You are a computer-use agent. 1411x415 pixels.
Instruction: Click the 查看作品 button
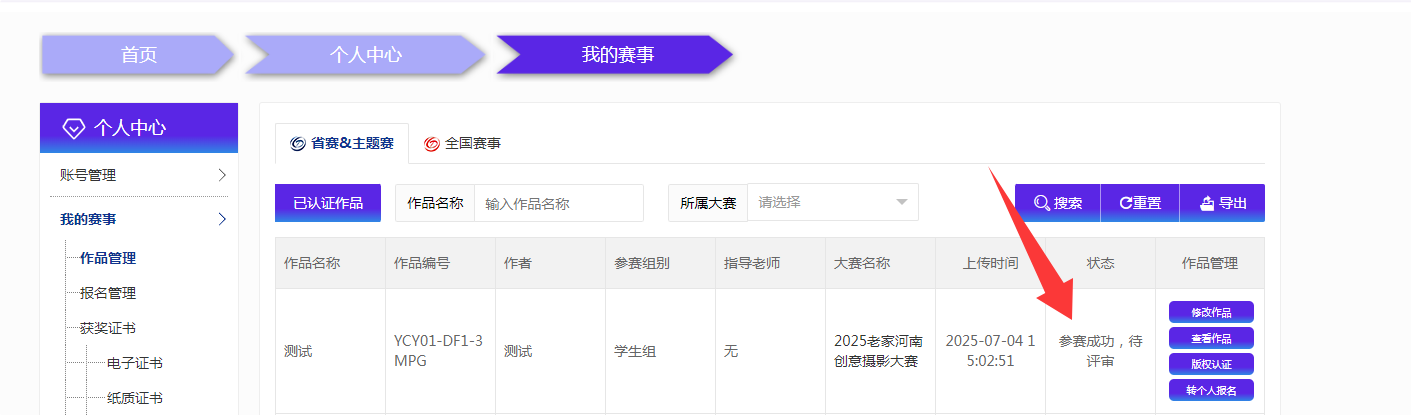tap(1211, 338)
